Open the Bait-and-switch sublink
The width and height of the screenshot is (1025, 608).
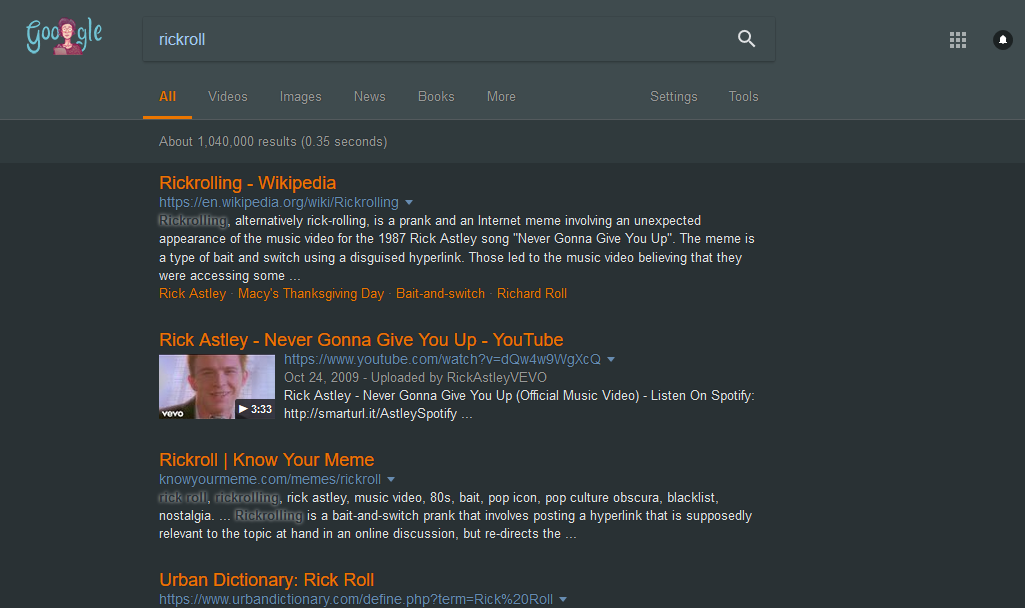(441, 294)
